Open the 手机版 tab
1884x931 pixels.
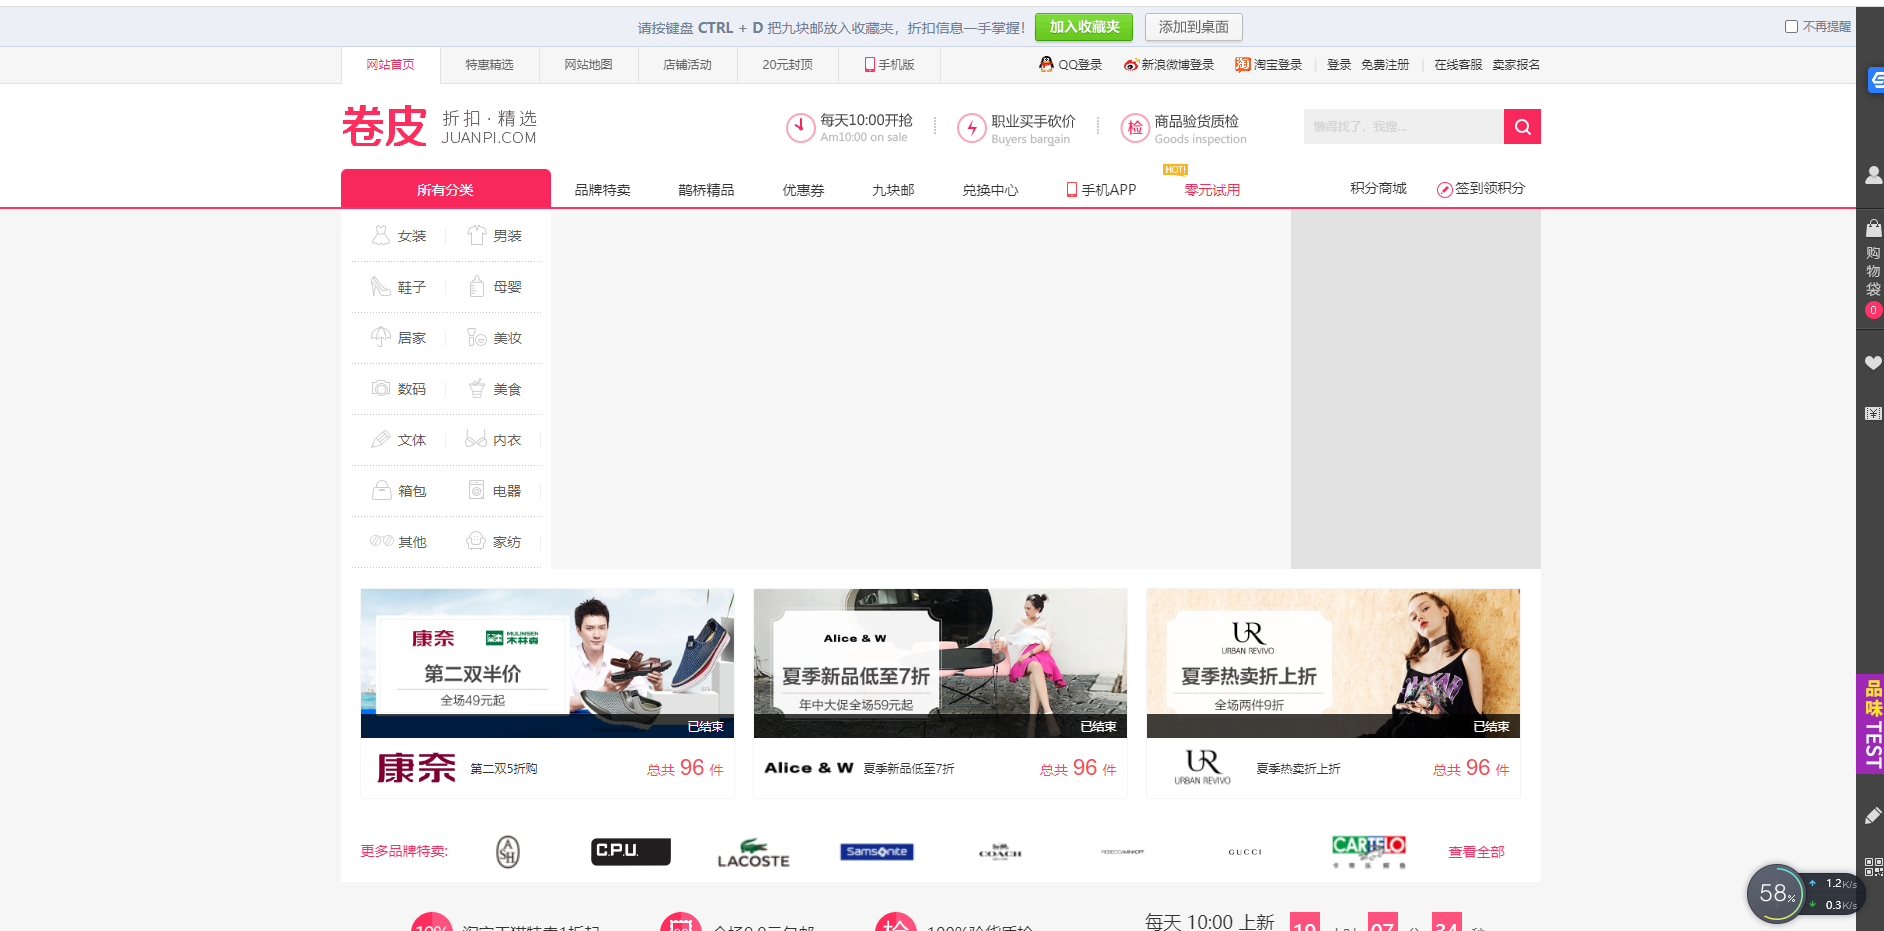(x=889, y=65)
